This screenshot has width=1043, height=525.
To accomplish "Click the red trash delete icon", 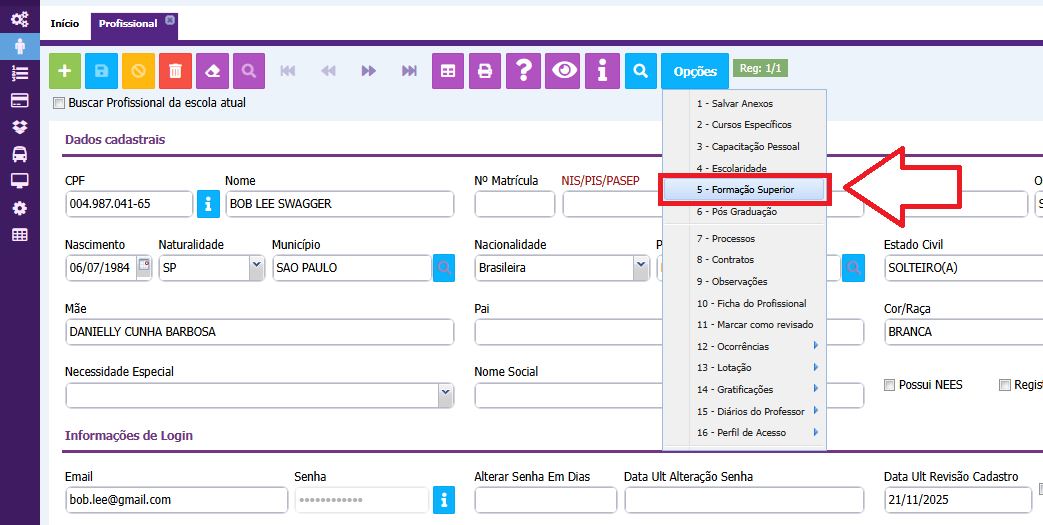I will point(175,71).
